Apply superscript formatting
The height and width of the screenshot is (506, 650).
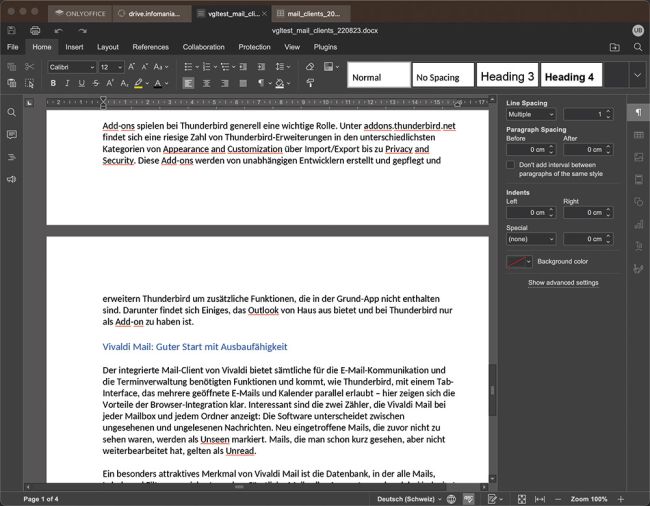tap(110, 83)
